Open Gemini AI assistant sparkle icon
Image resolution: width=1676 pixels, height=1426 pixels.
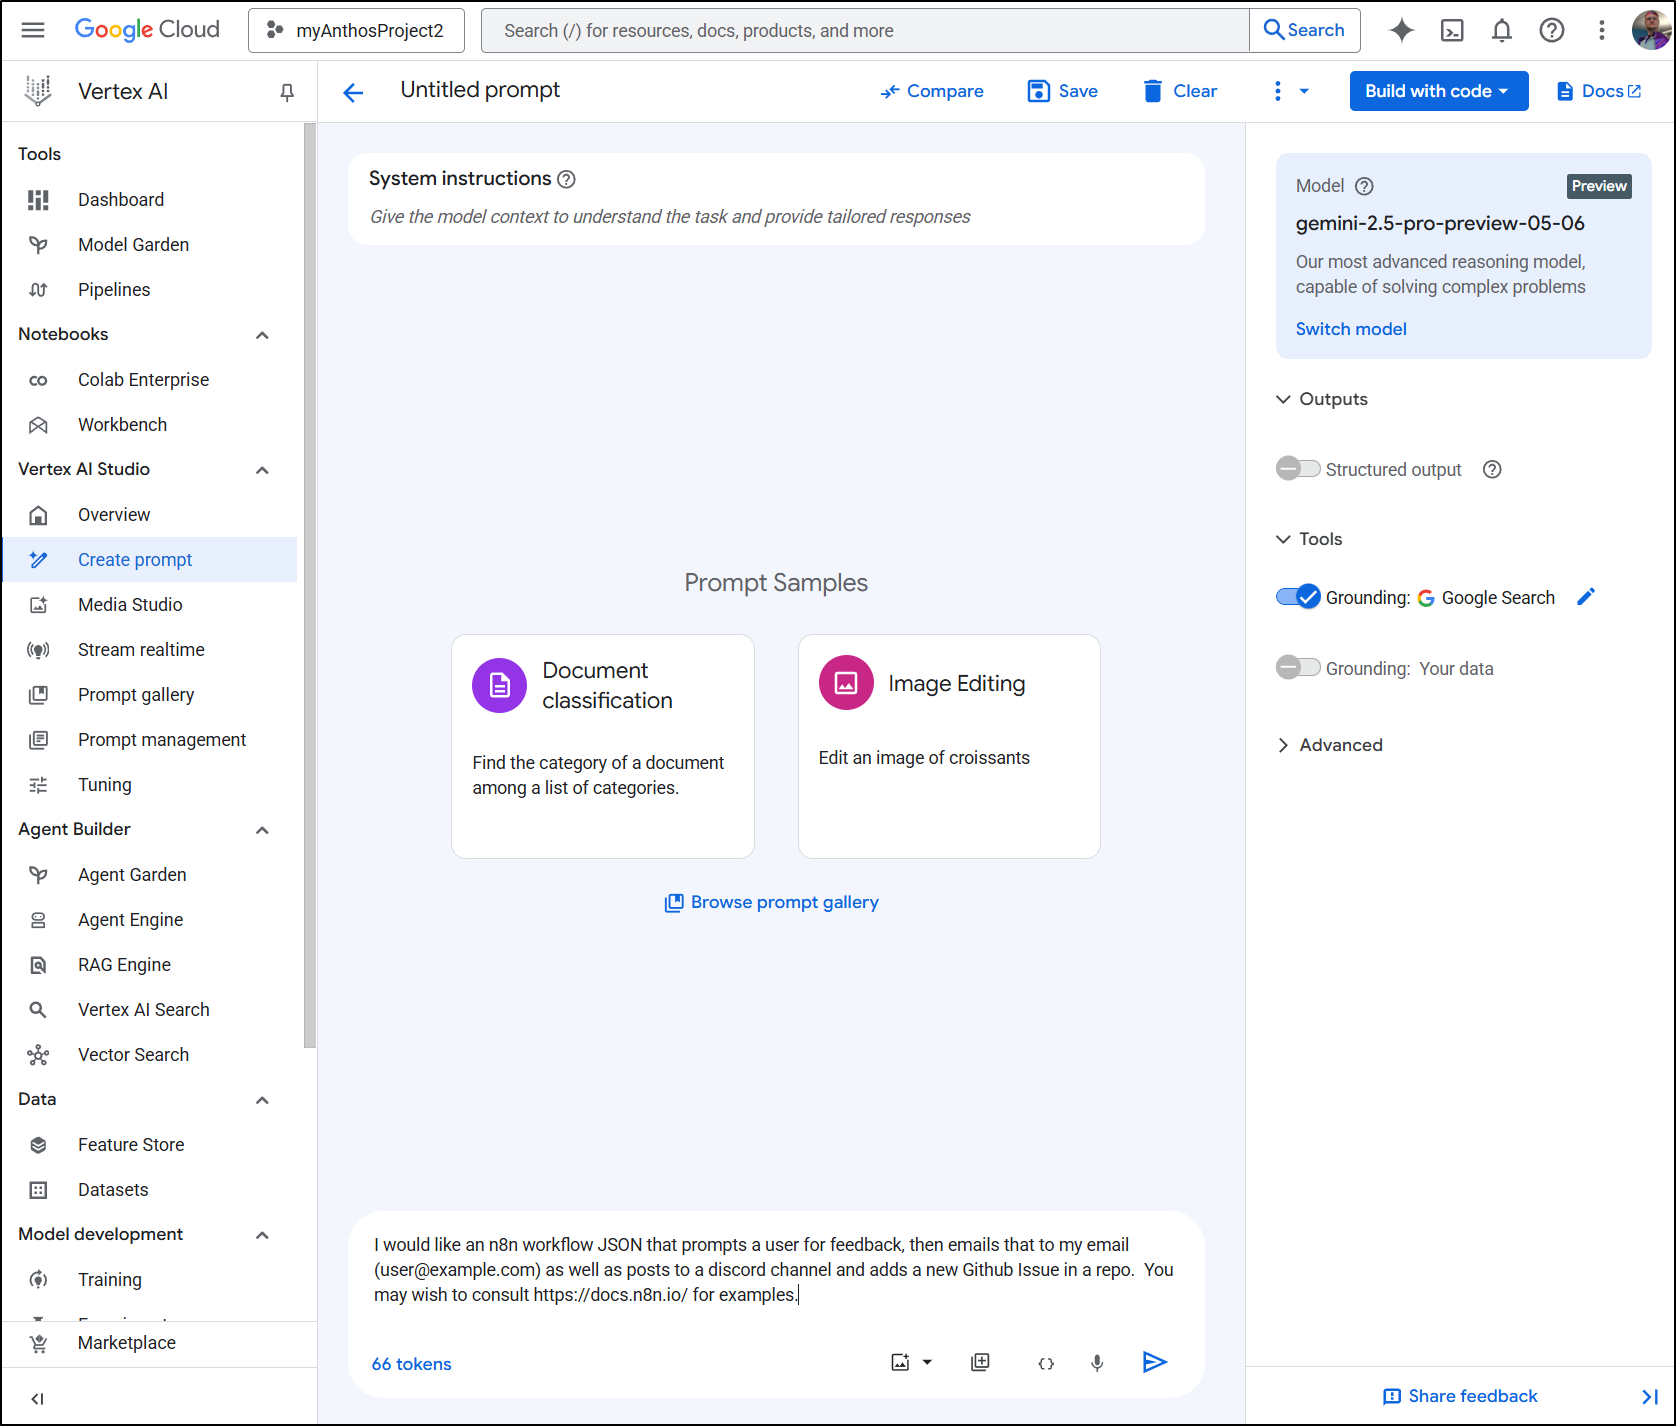(x=1401, y=30)
